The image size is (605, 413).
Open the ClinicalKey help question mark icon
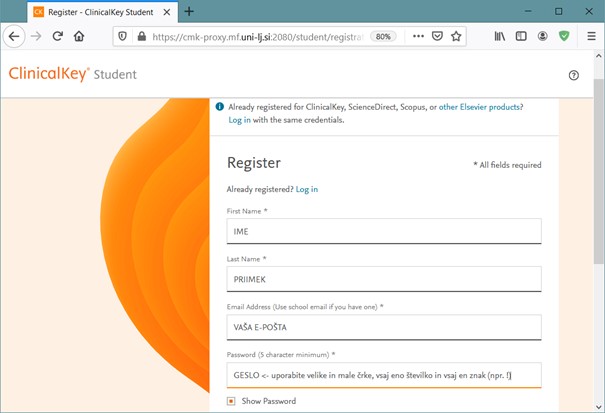(x=574, y=75)
